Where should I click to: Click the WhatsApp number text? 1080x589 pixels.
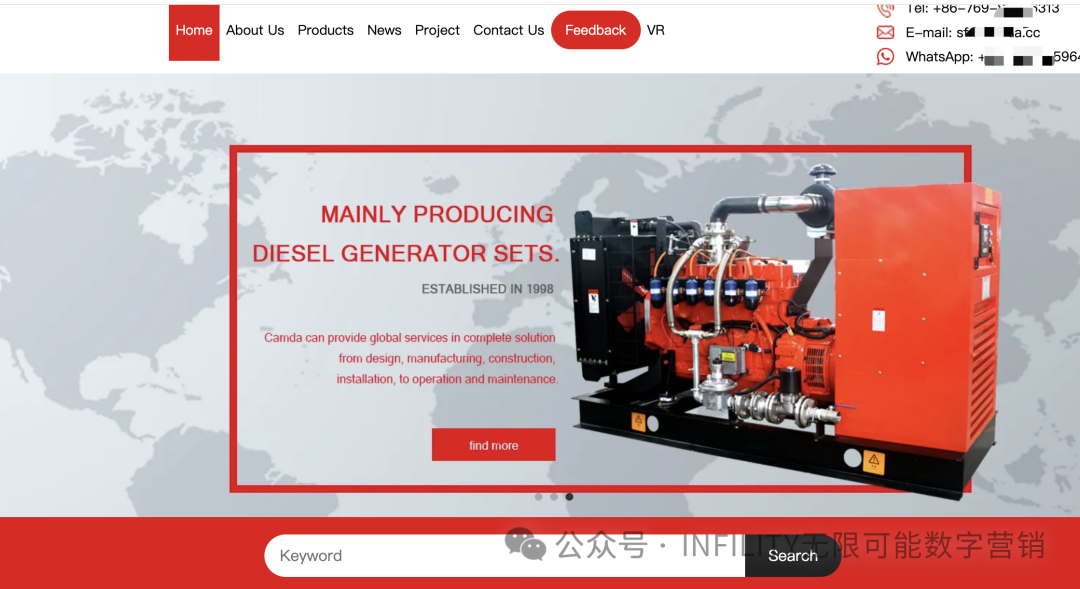pyautogui.click(x=993, y=56)
